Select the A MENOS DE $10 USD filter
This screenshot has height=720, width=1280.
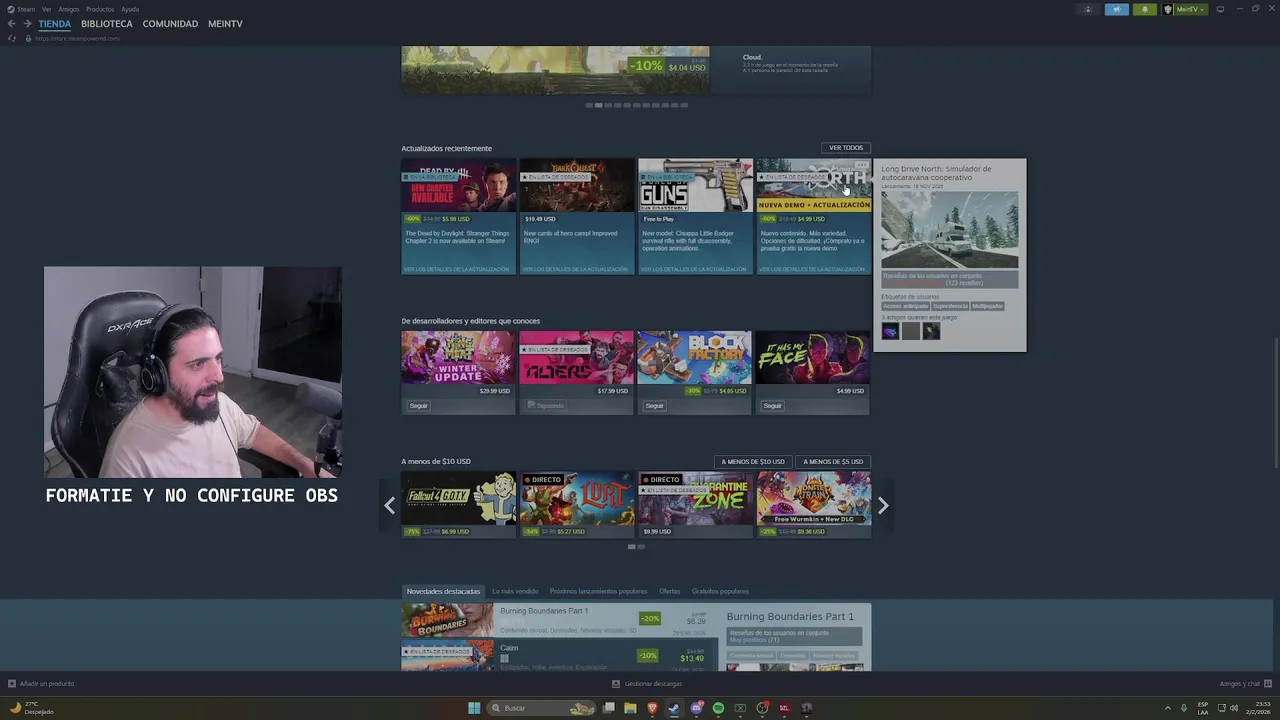pyautogui.click(x=753, y=462)
